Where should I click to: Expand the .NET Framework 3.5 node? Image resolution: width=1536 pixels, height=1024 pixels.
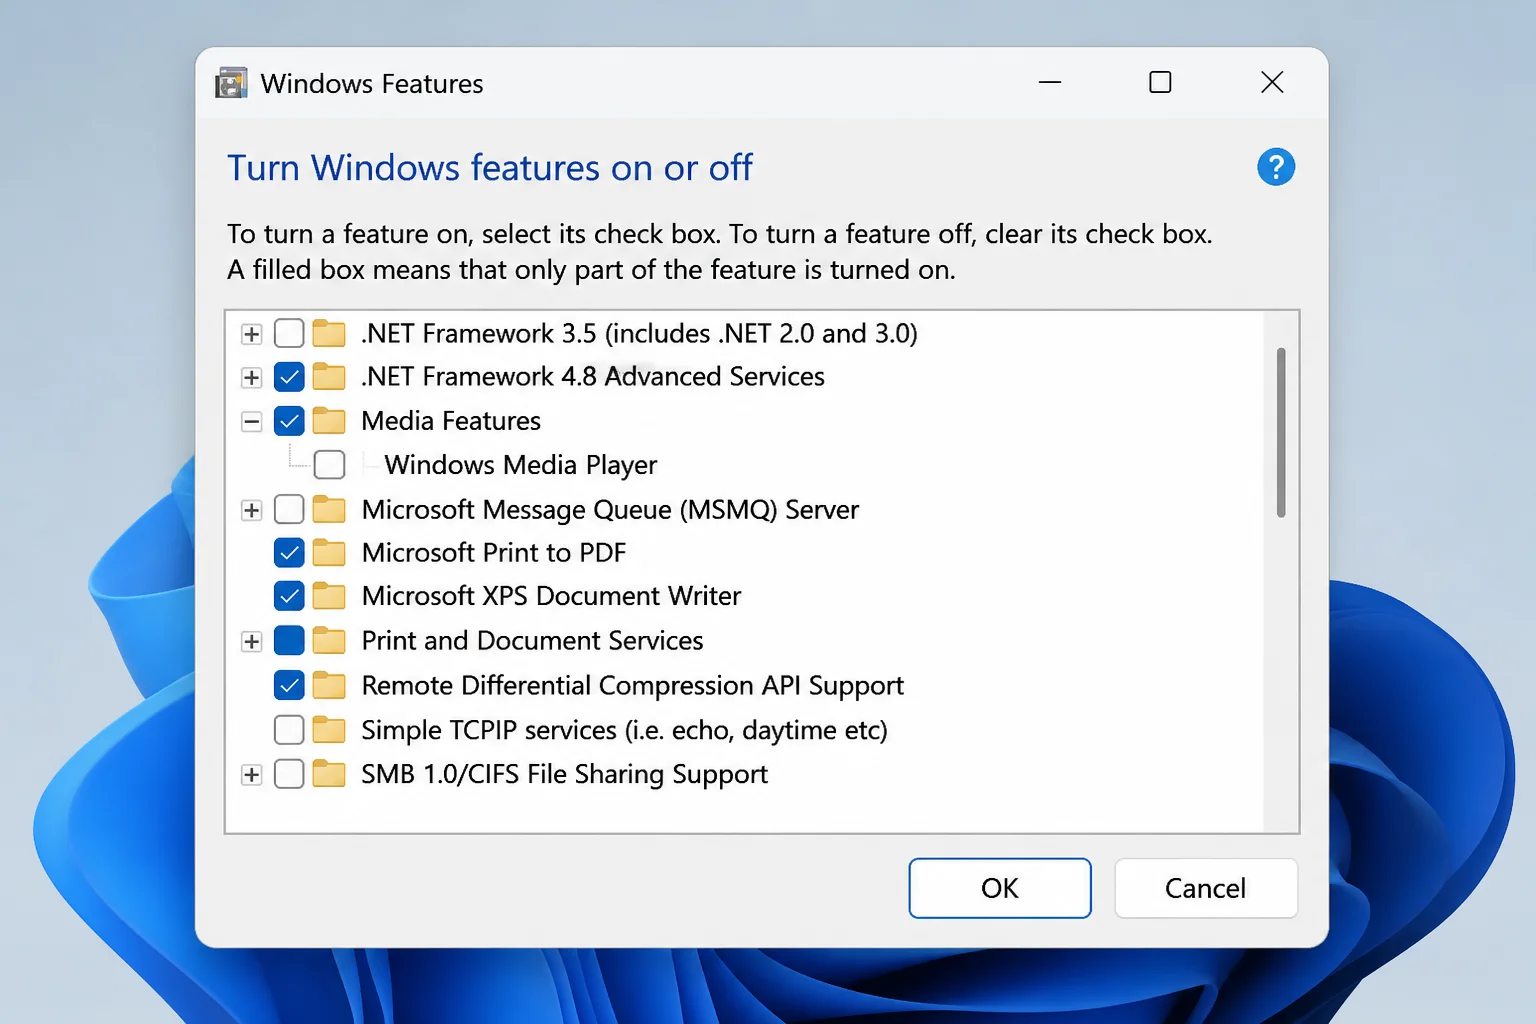click(x=252, y=334)
